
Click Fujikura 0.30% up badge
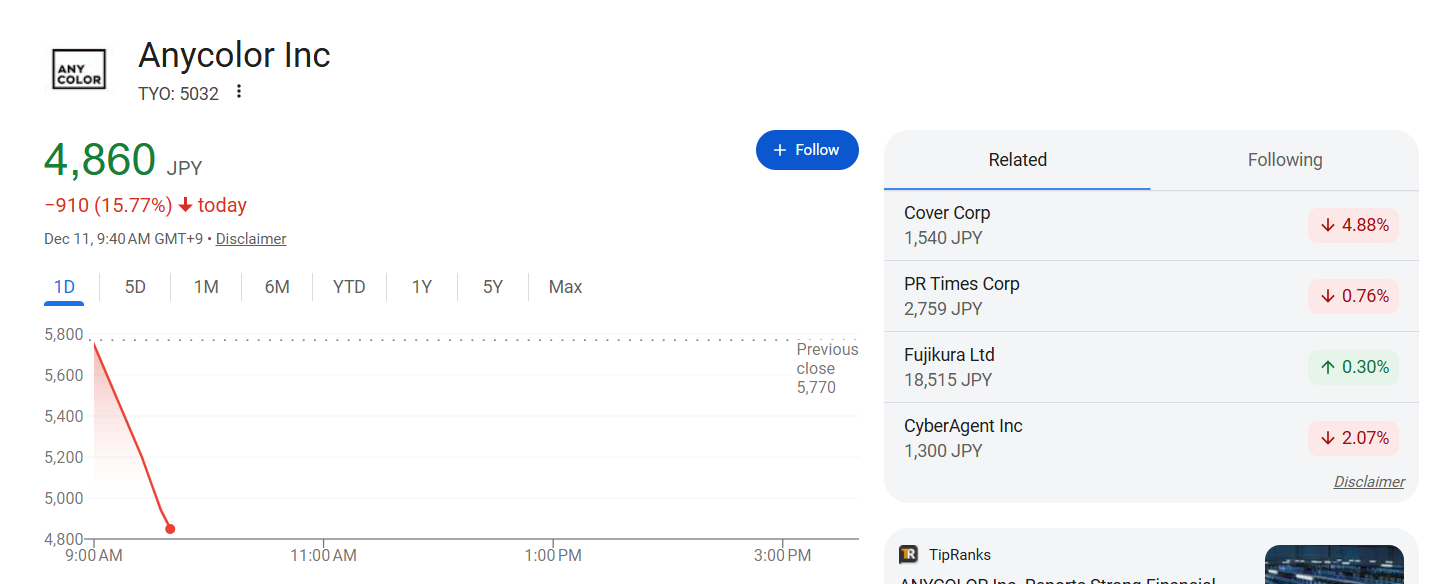tap(1353, 367)
